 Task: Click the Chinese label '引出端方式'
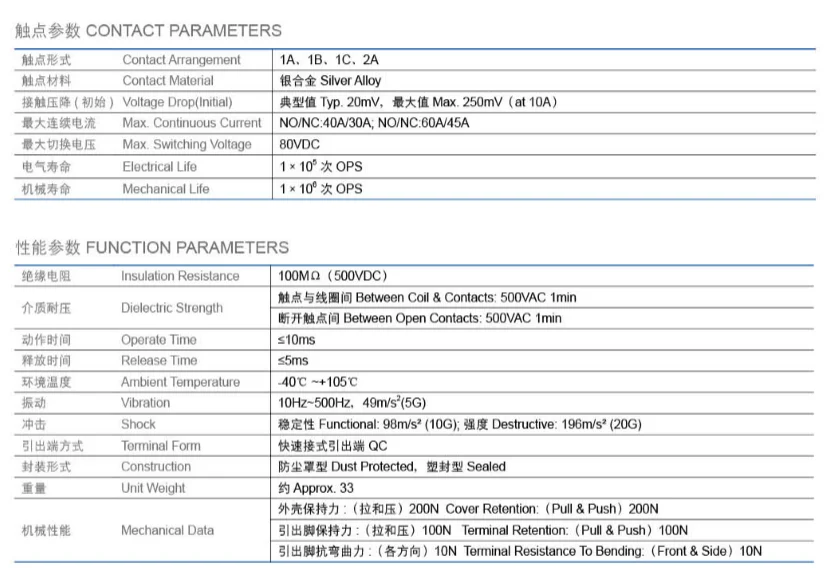tap(52, 446)
